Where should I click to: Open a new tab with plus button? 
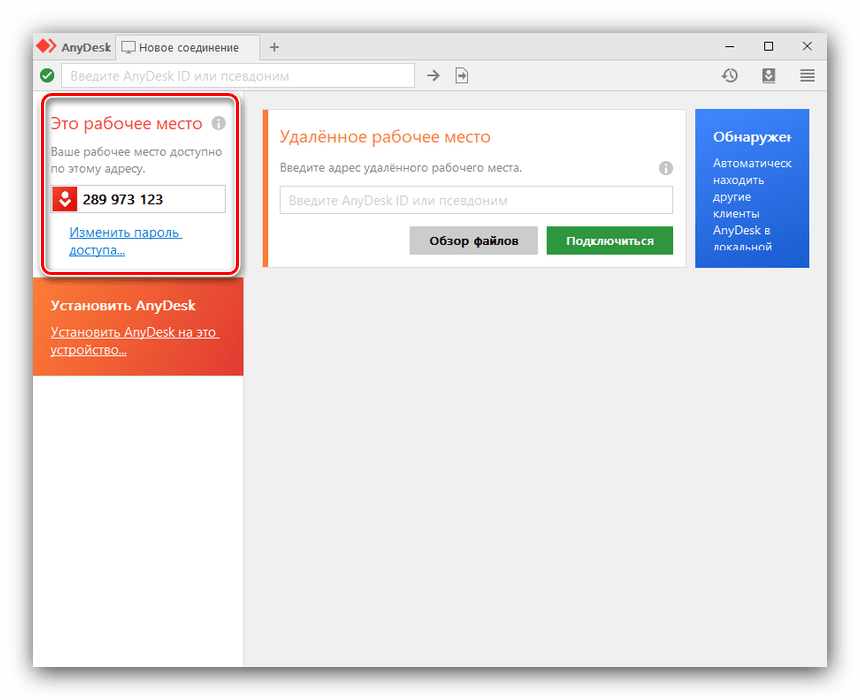coord(274,47)
